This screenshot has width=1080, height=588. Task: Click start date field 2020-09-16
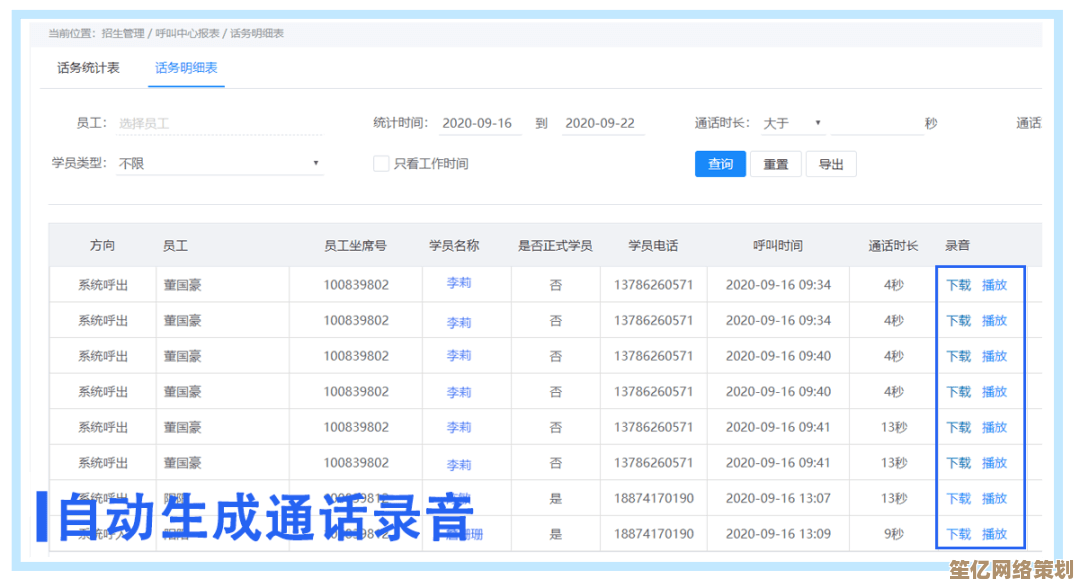[477, 123]
